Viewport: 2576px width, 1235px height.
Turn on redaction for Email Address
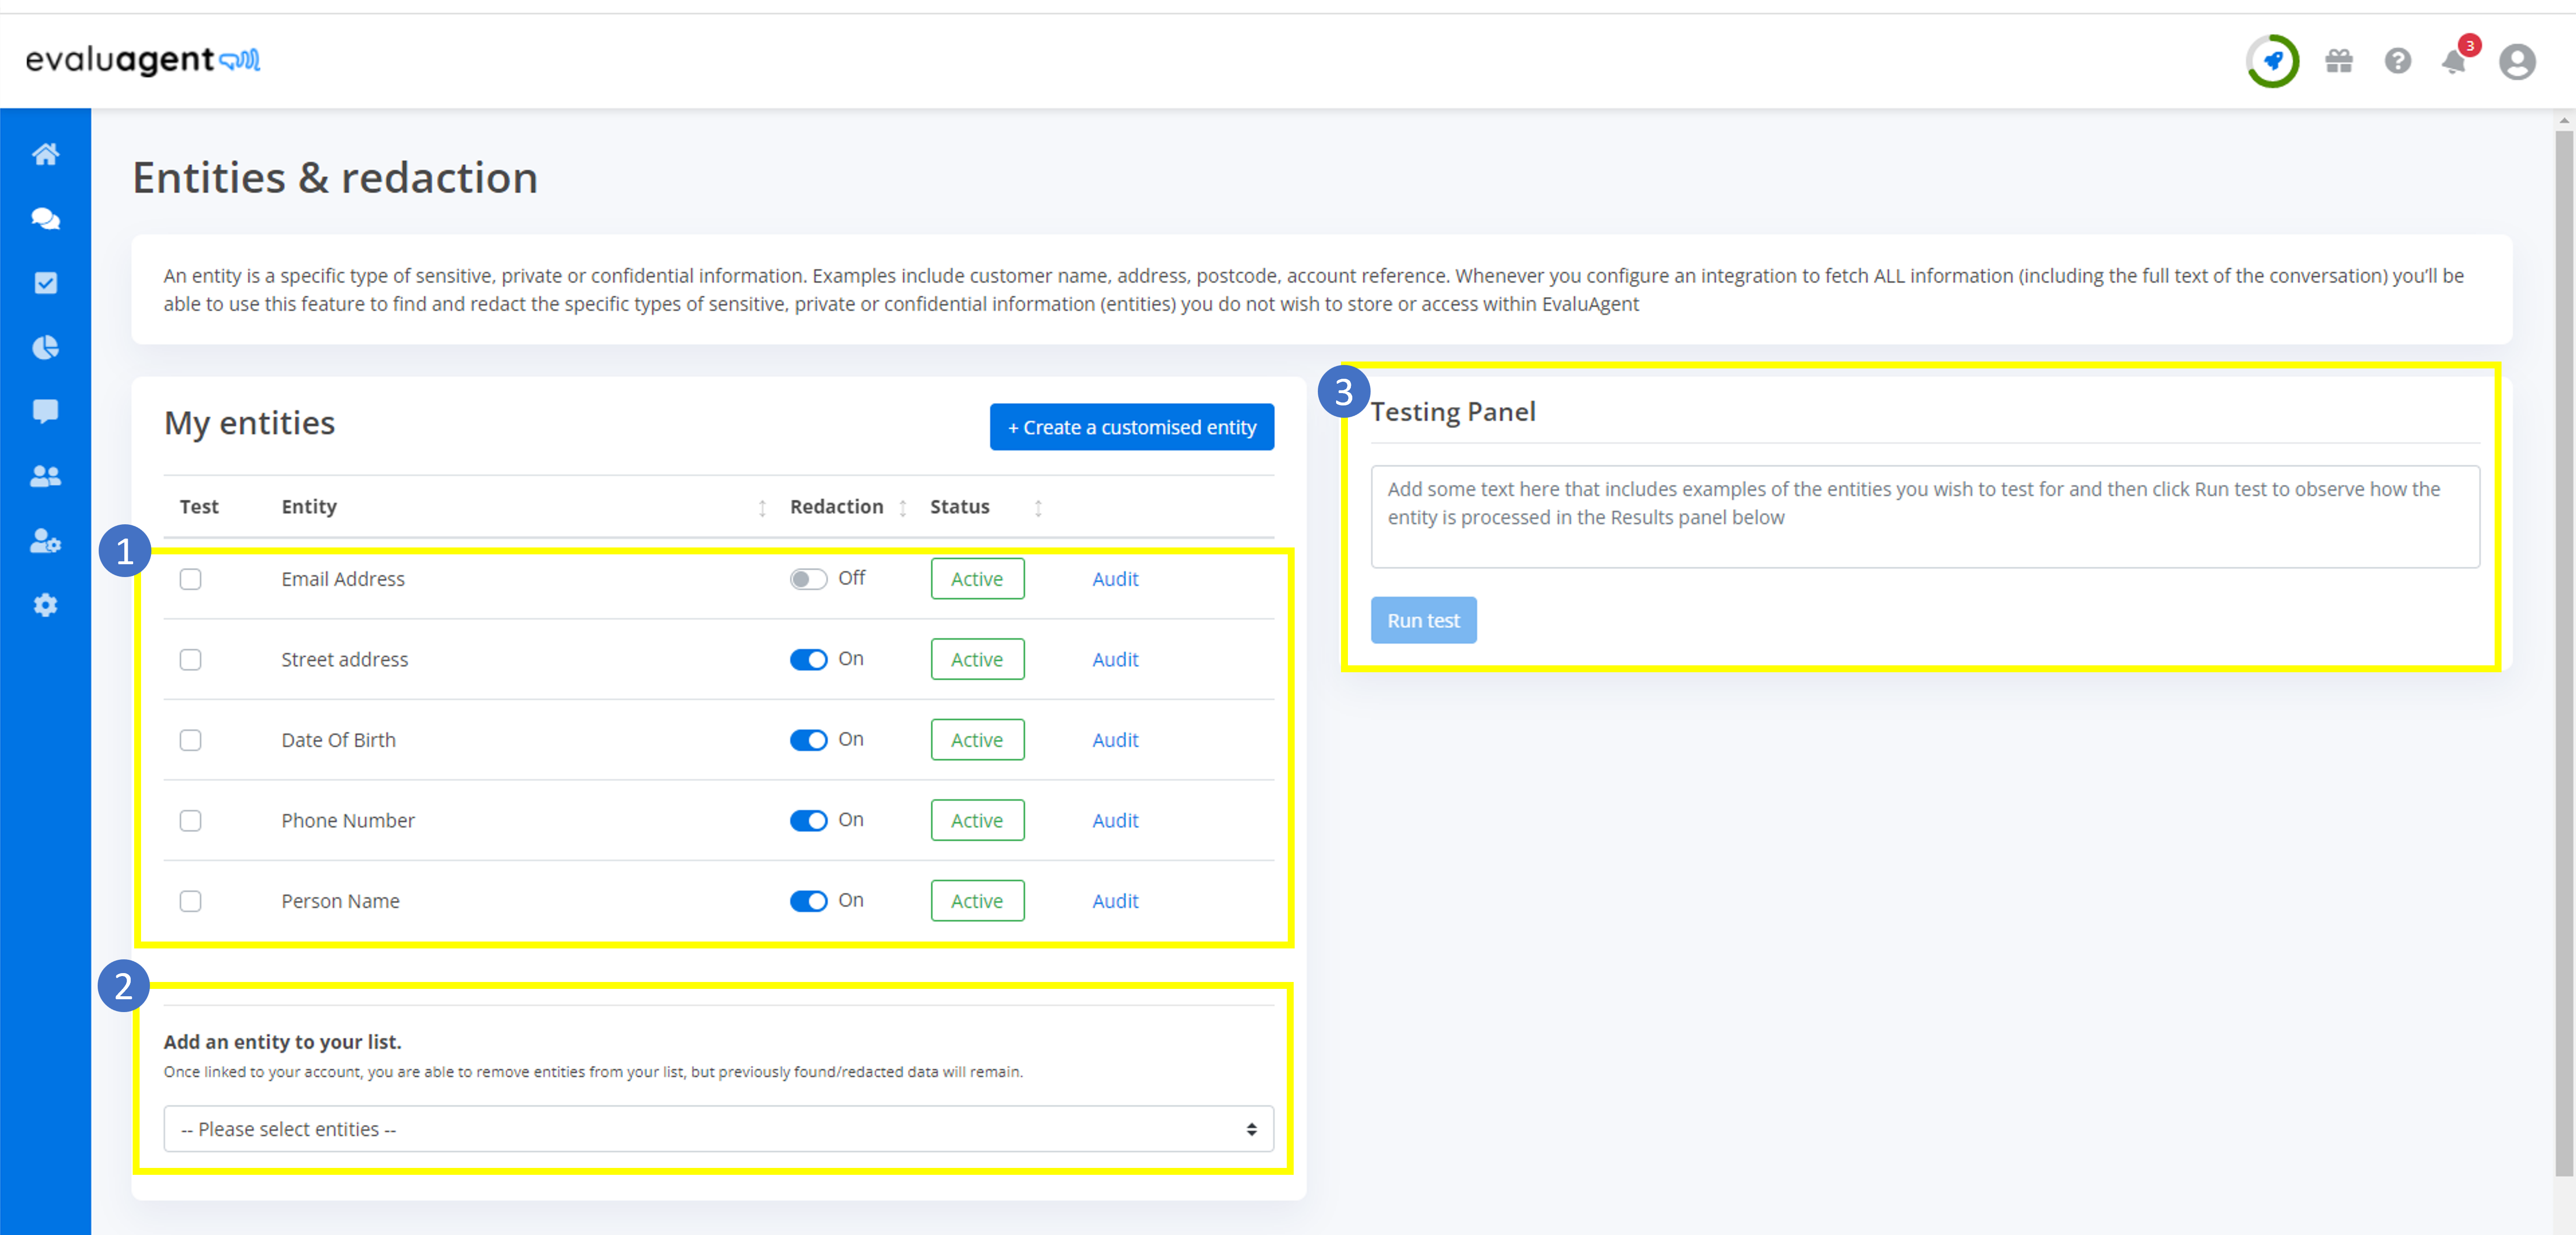click(808, 579)
